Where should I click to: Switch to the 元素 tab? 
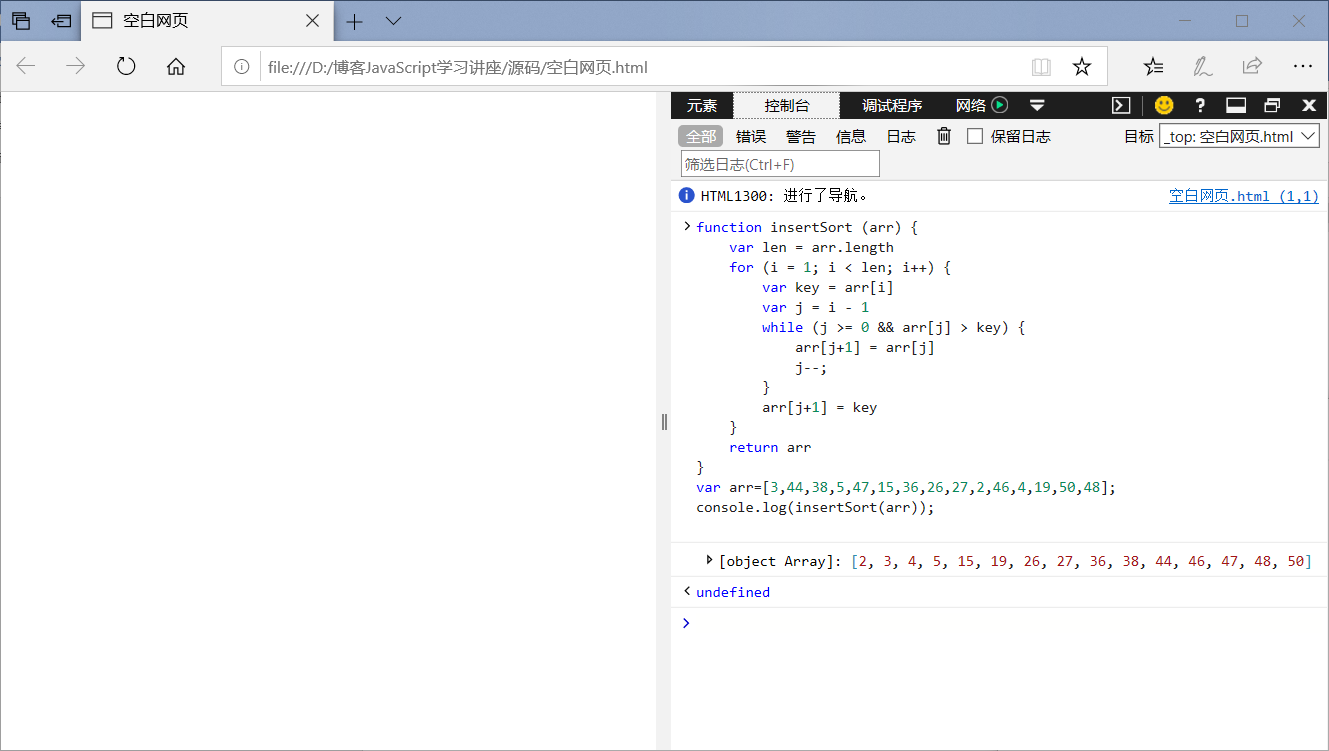pos(702,106)
